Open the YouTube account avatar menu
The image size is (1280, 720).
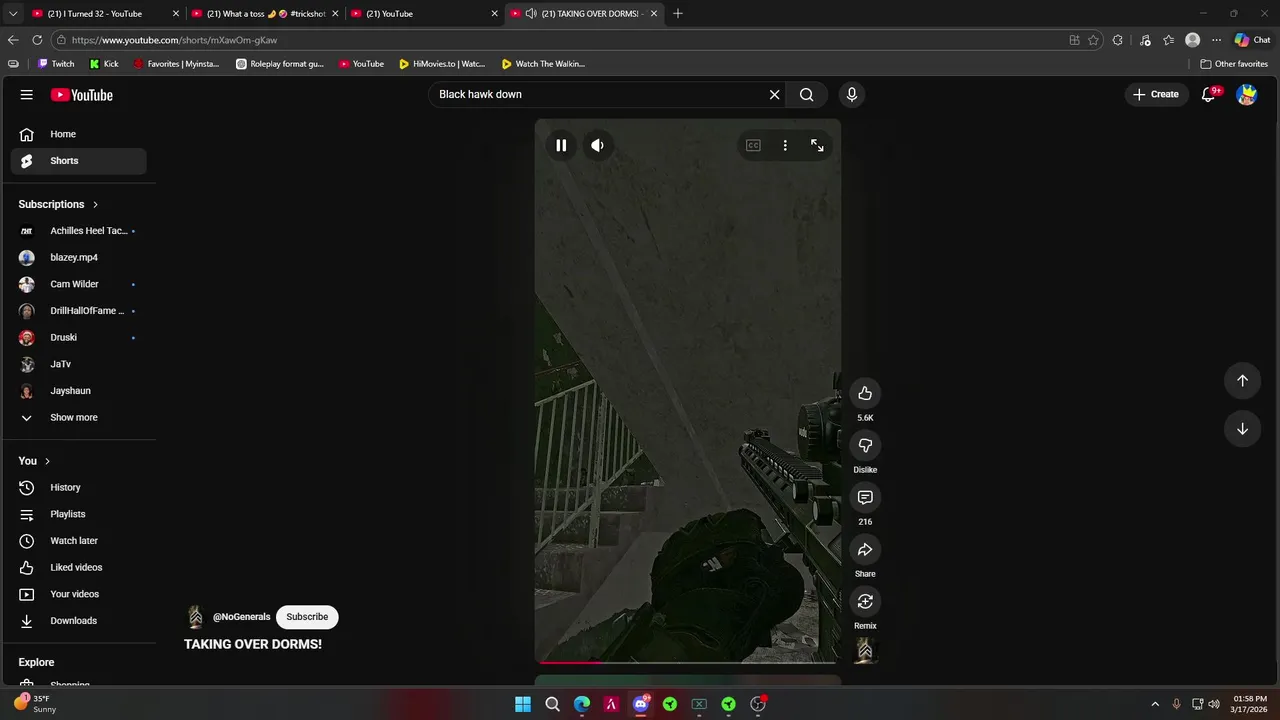(x=1246, y=94)
